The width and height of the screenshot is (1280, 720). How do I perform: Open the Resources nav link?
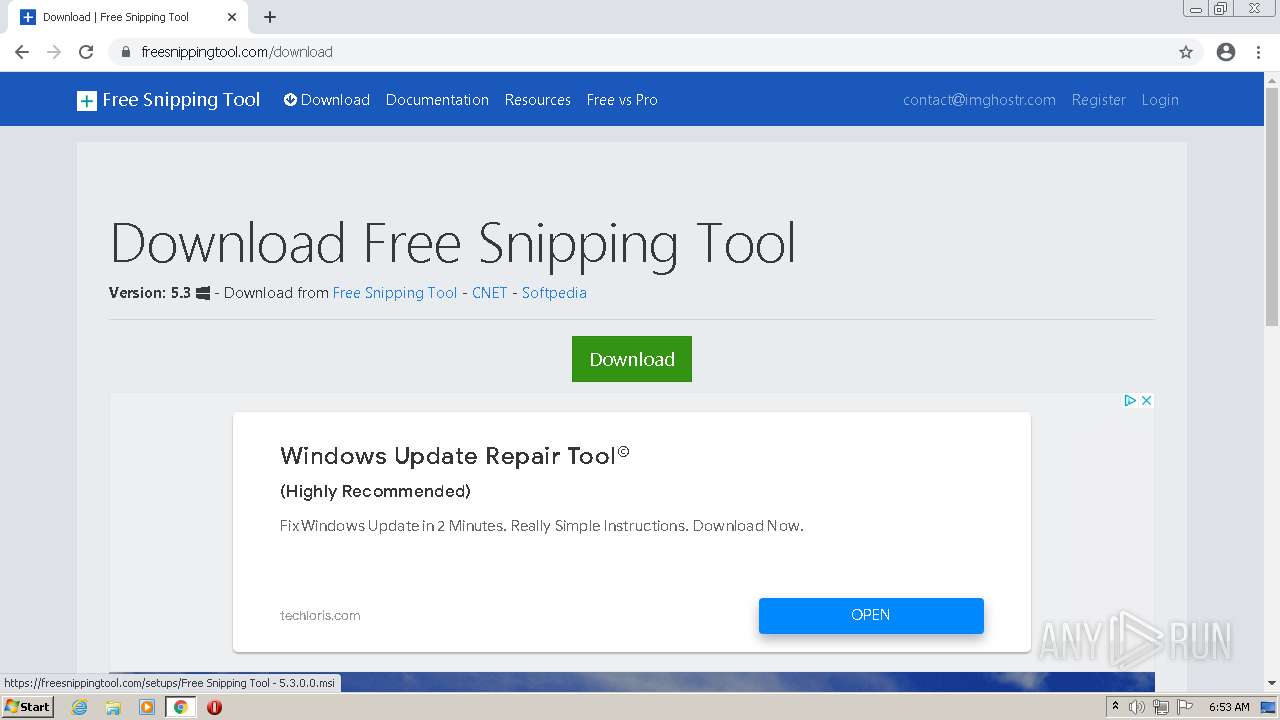click(537, 100)
